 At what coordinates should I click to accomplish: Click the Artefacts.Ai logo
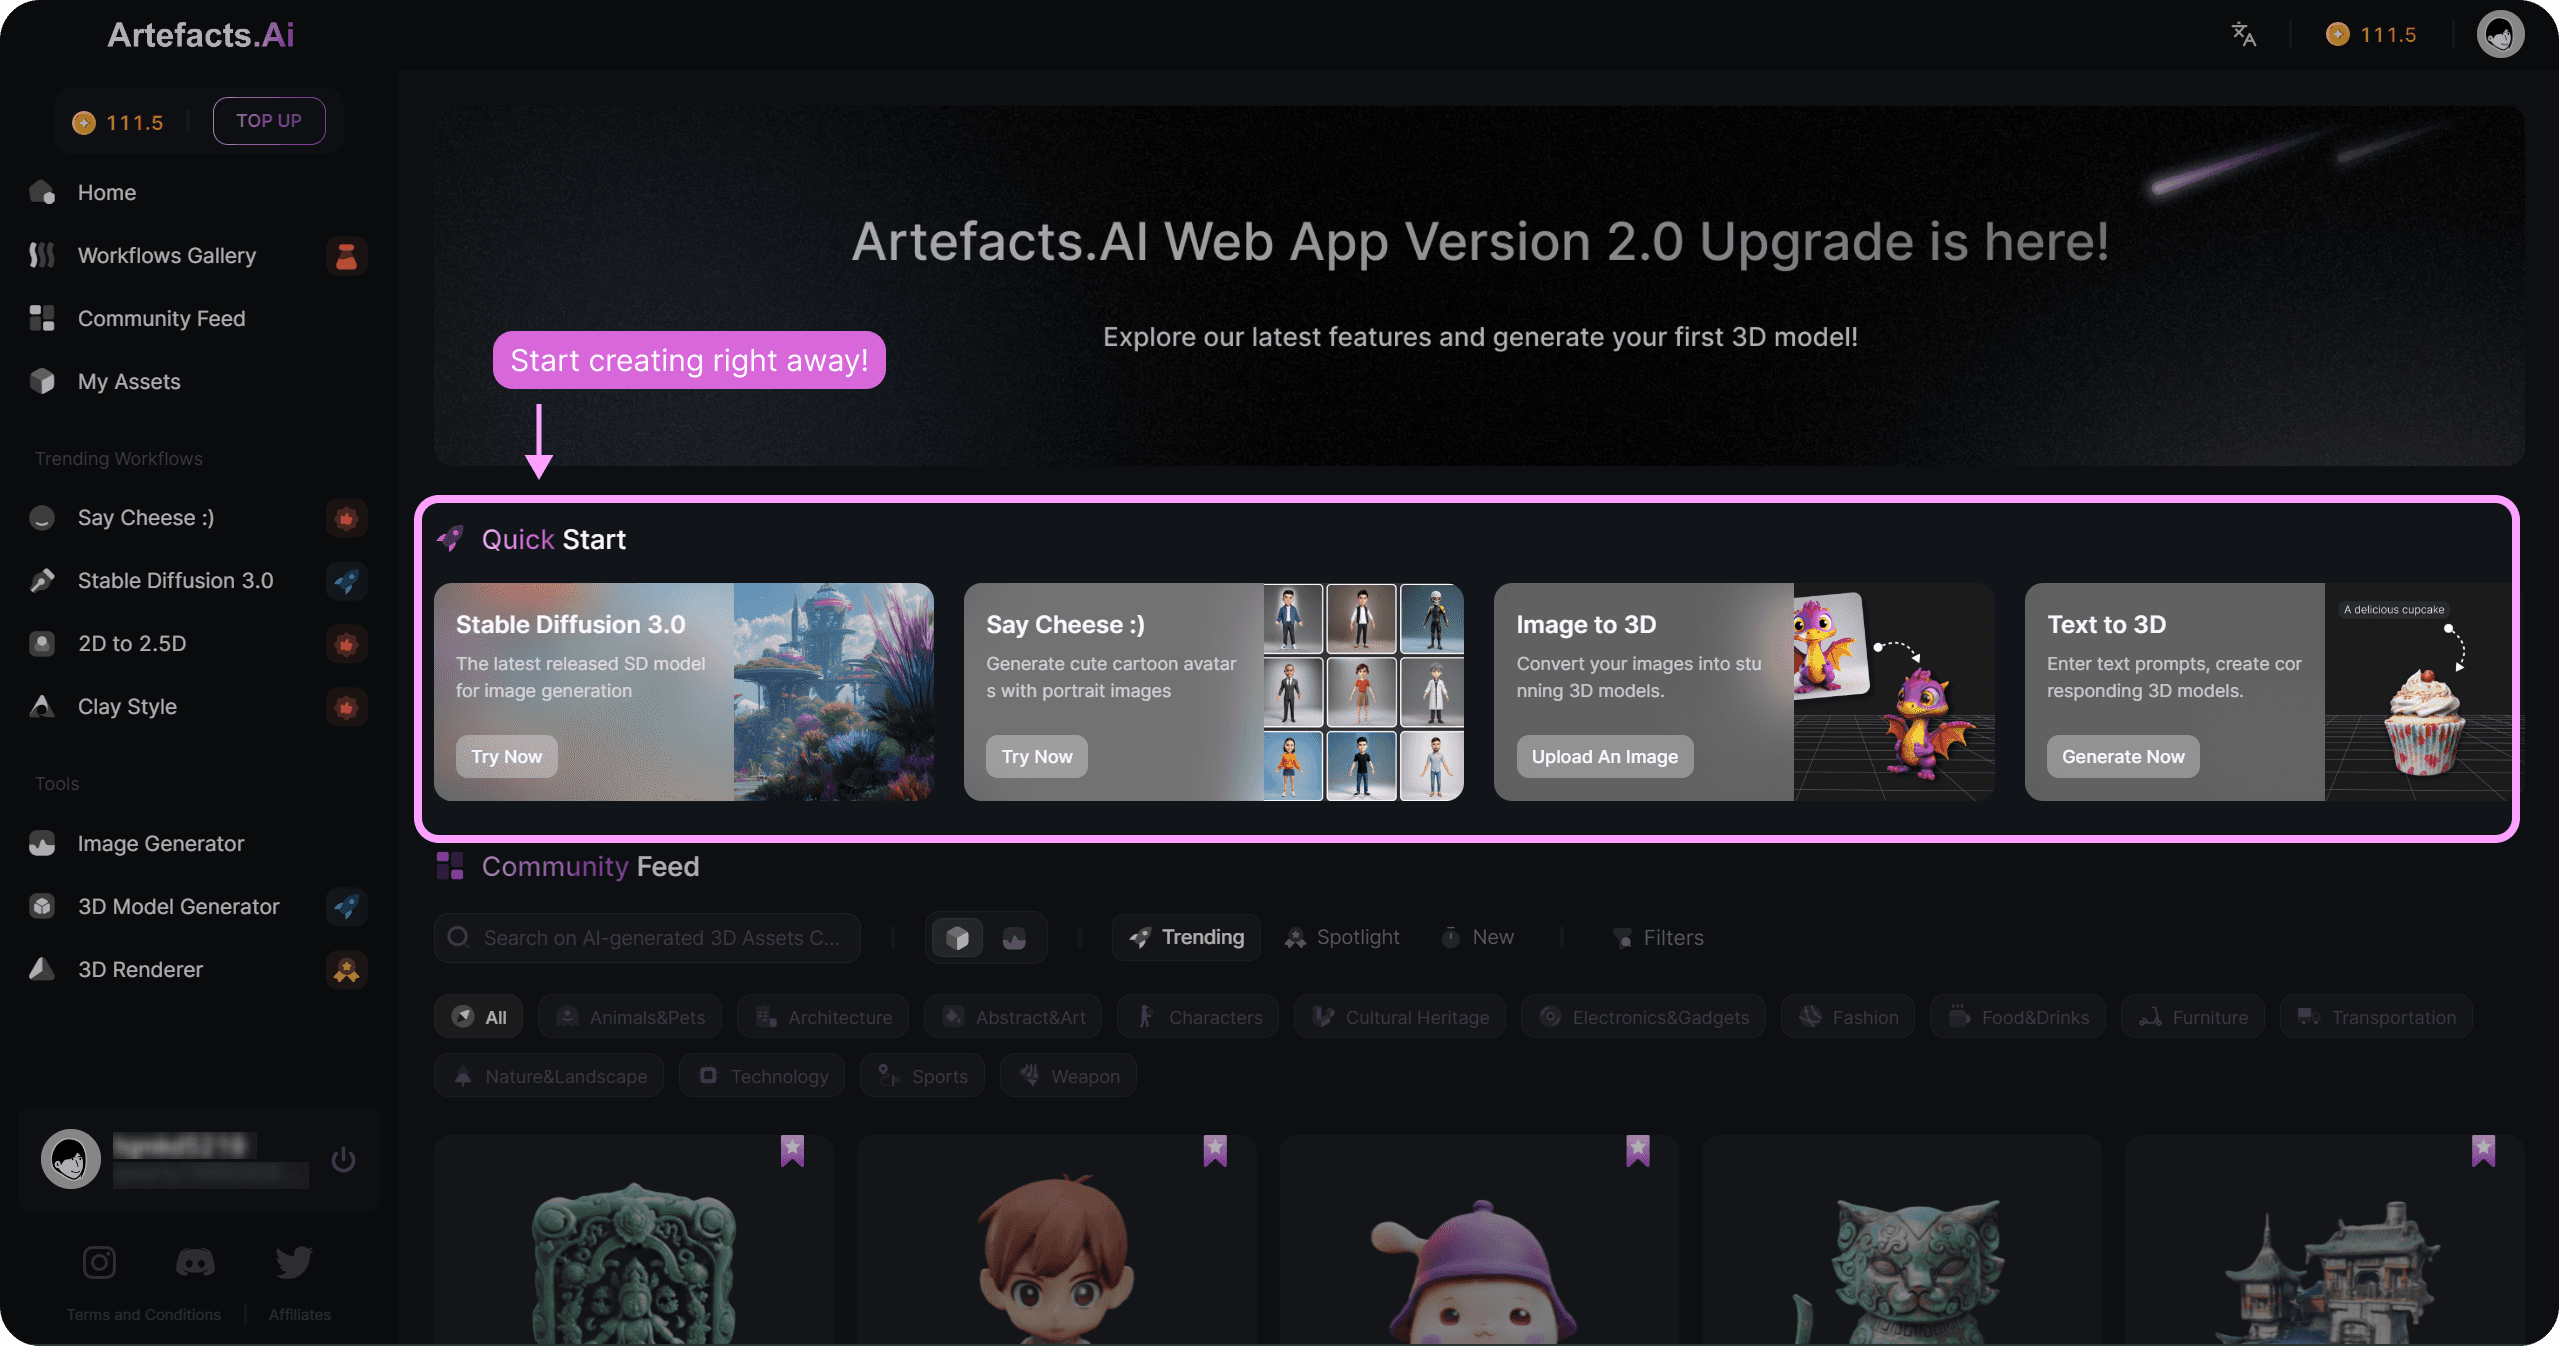pos(201,35)
